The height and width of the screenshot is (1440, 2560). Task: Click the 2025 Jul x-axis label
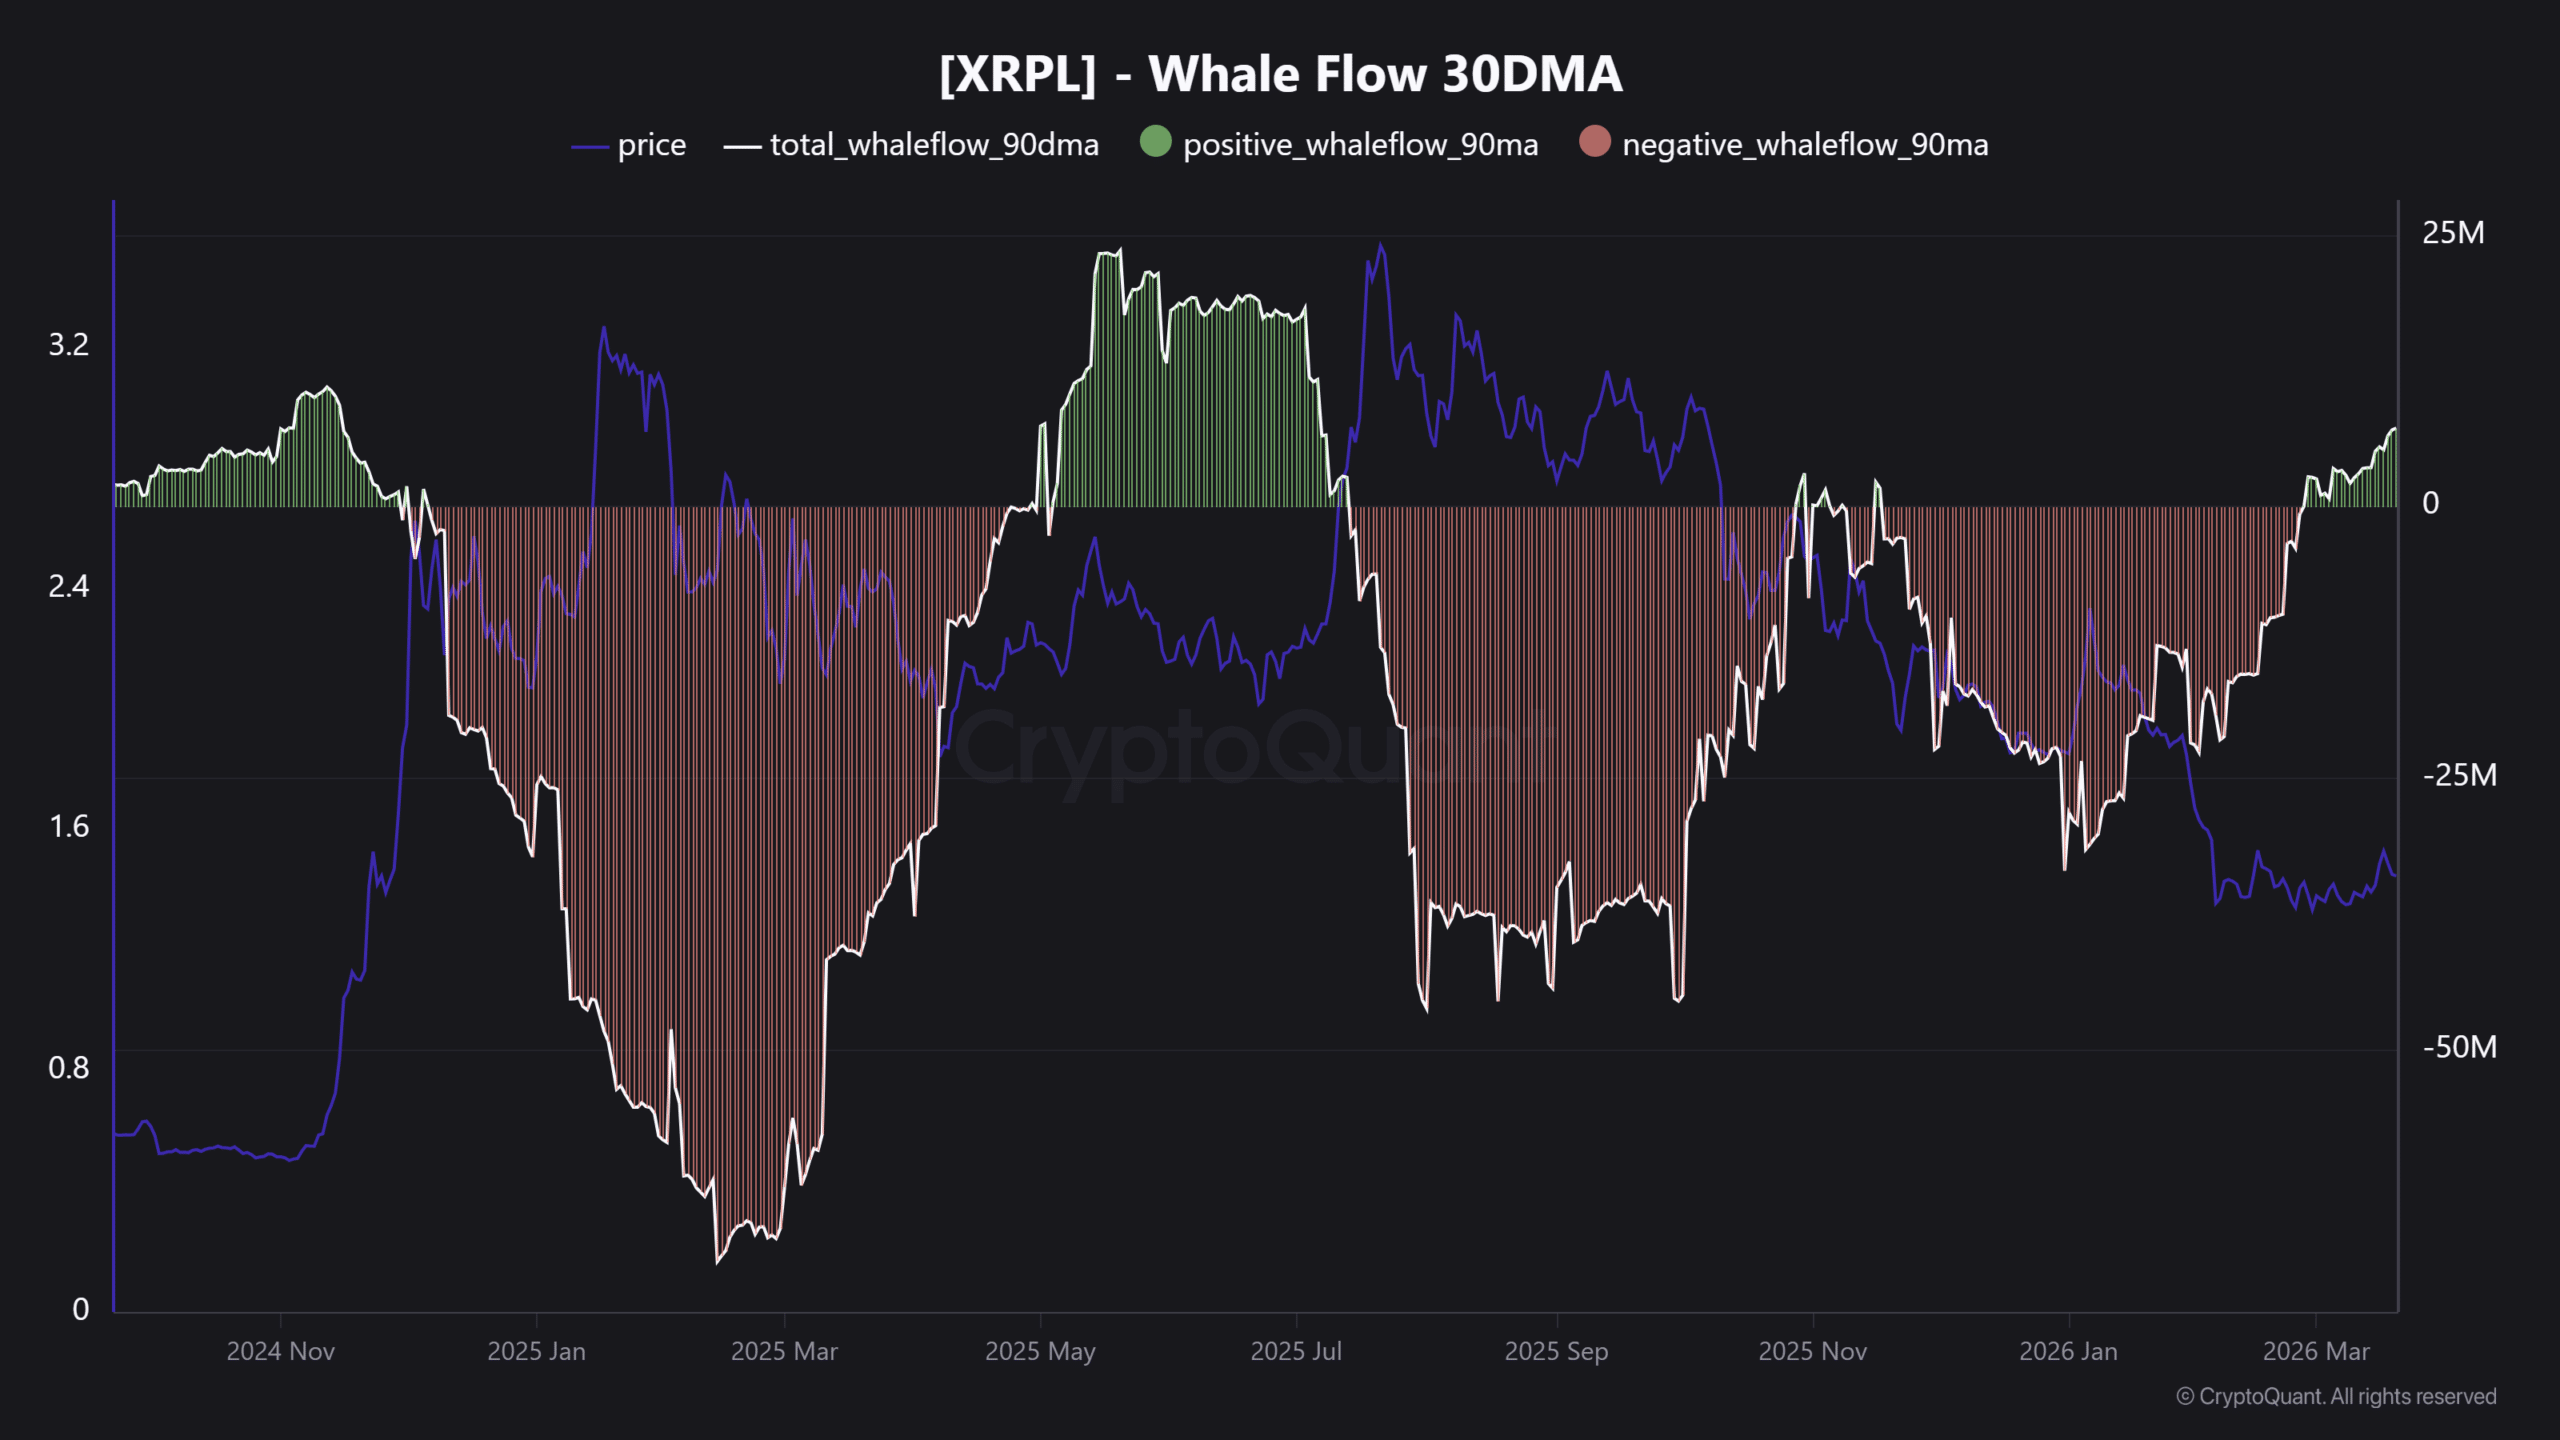pyautogui.click(x=1296, y=1351)
